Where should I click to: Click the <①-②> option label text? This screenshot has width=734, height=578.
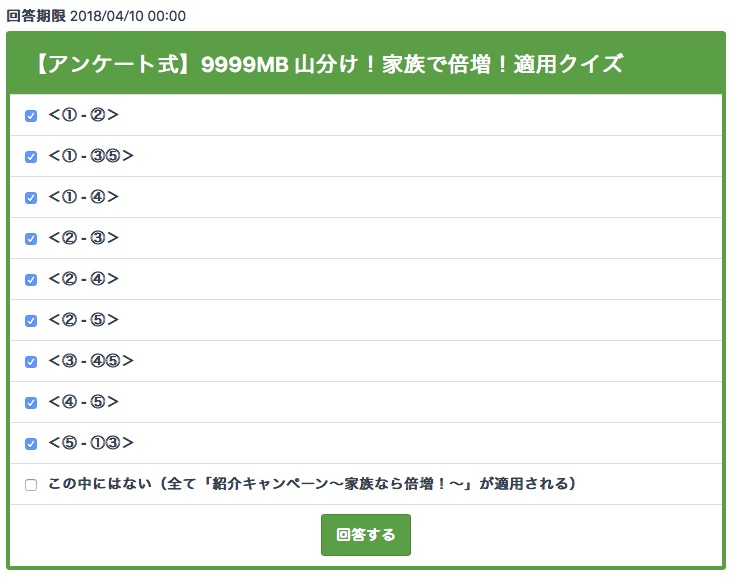[84, 115]
